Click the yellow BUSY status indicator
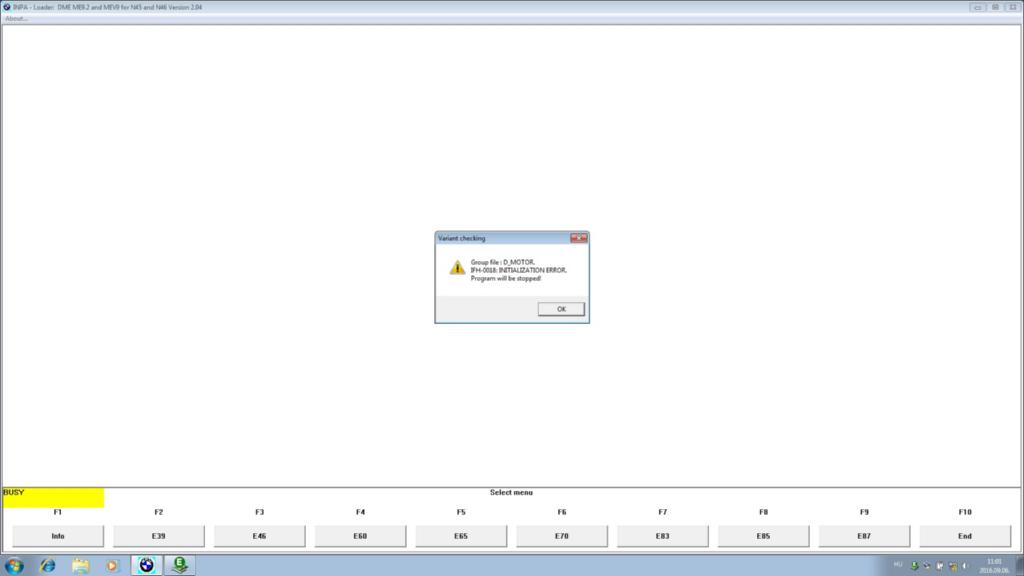The height and width of the screenshot is (576, 1024). coord(53,497)
